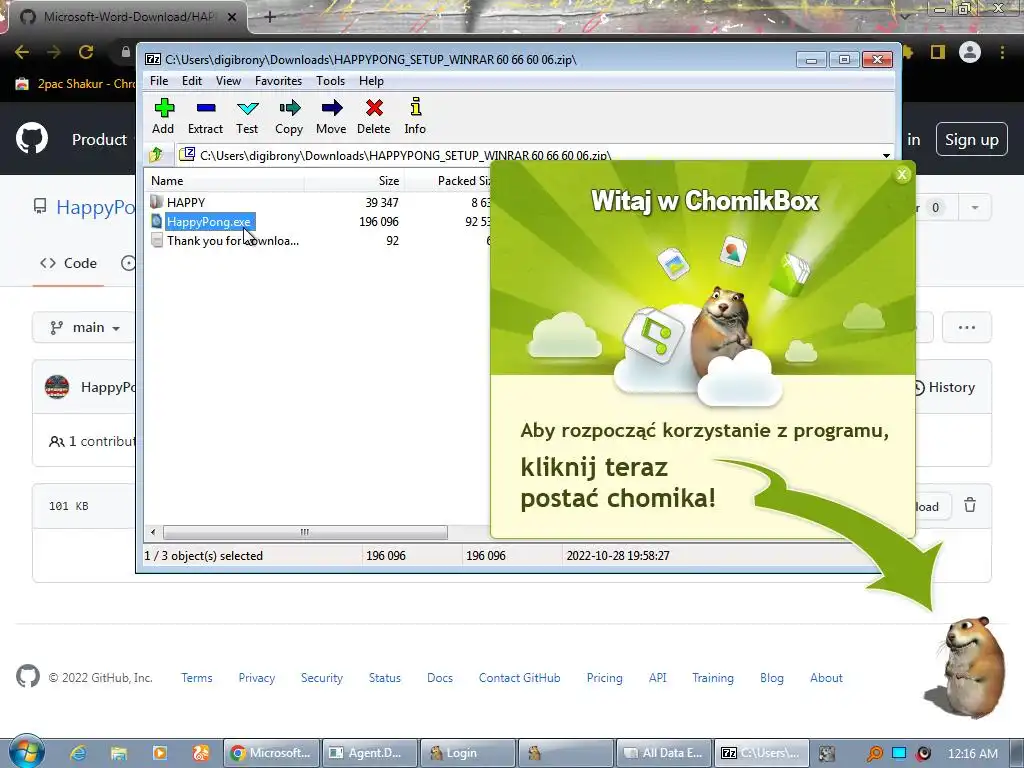Image resolution: width=1024 pixels, height=768 pixels.
Task: Open commit History link
Action: (x=944, y=387)
